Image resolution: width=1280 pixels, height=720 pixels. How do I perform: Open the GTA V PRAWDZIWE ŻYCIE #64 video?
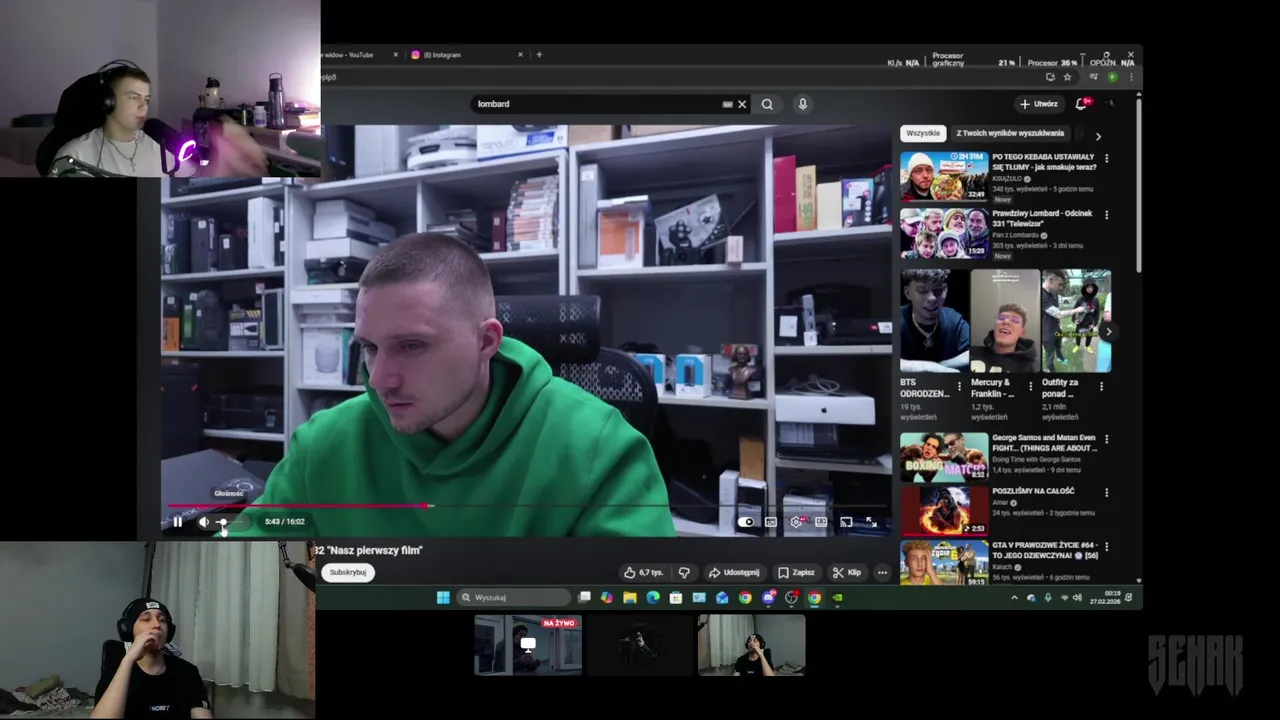tap(944, 563)
